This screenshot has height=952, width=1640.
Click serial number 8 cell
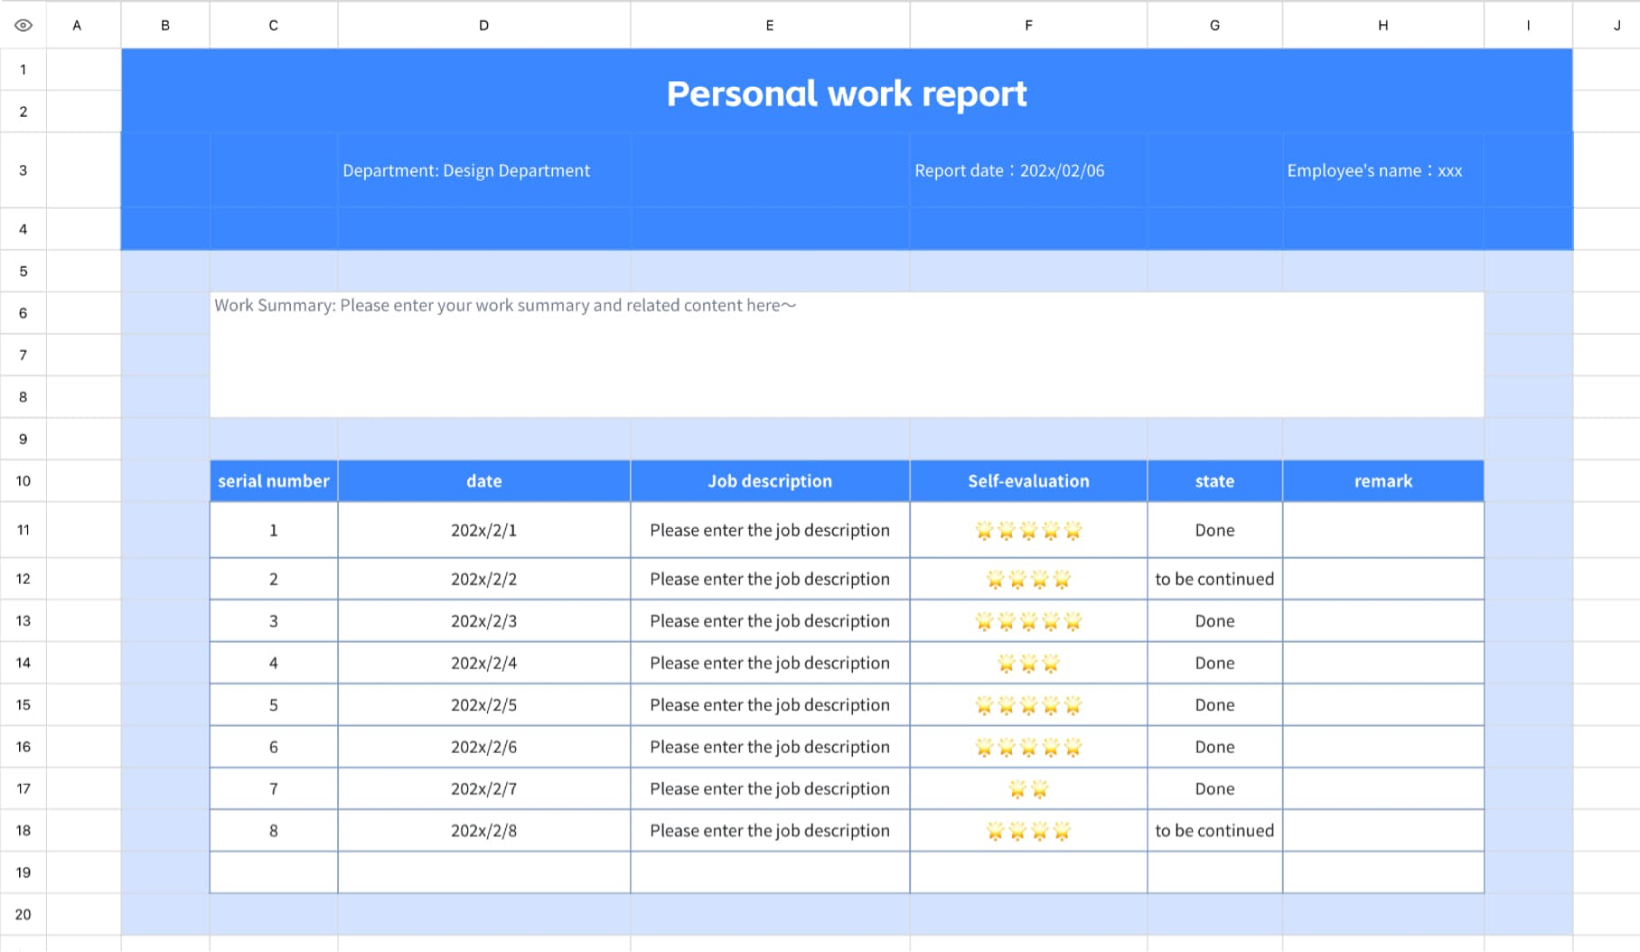(x=274, y=831)
